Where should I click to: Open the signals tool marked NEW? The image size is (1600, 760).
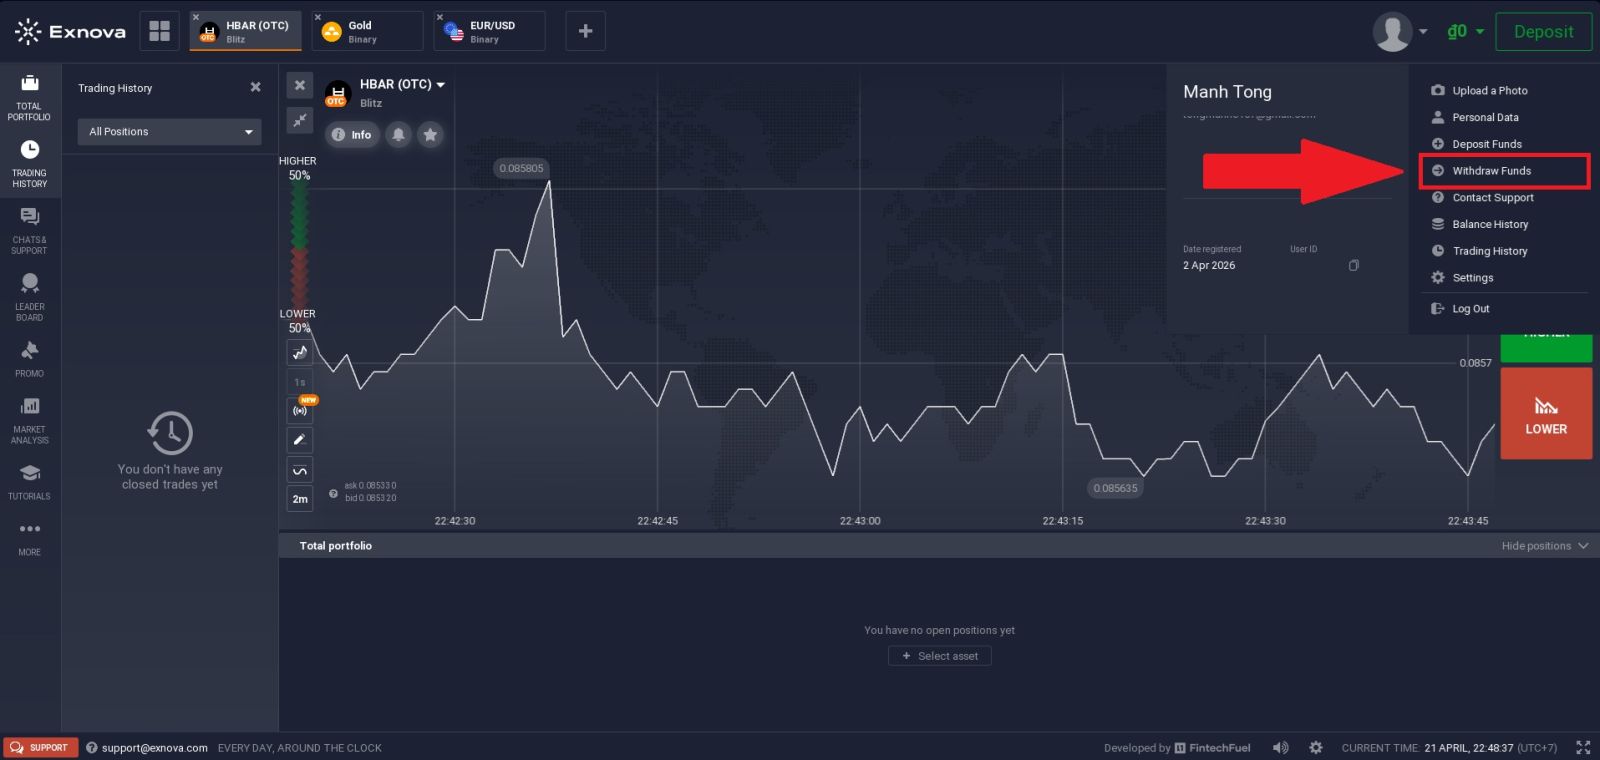pyautogui.click(x=300, y=410)
